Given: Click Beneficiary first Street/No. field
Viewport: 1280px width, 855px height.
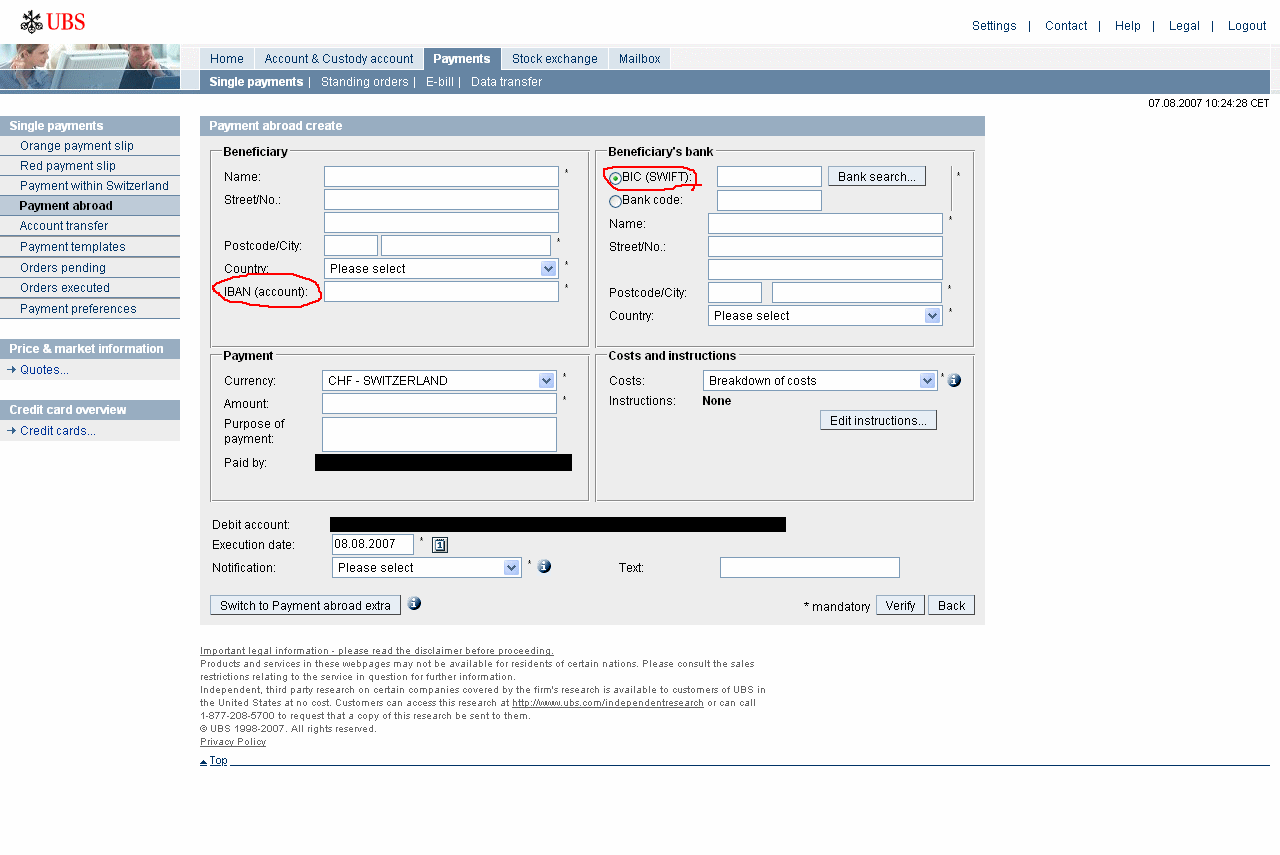Looking at the screenshot, I should click(x=441, y=199).
